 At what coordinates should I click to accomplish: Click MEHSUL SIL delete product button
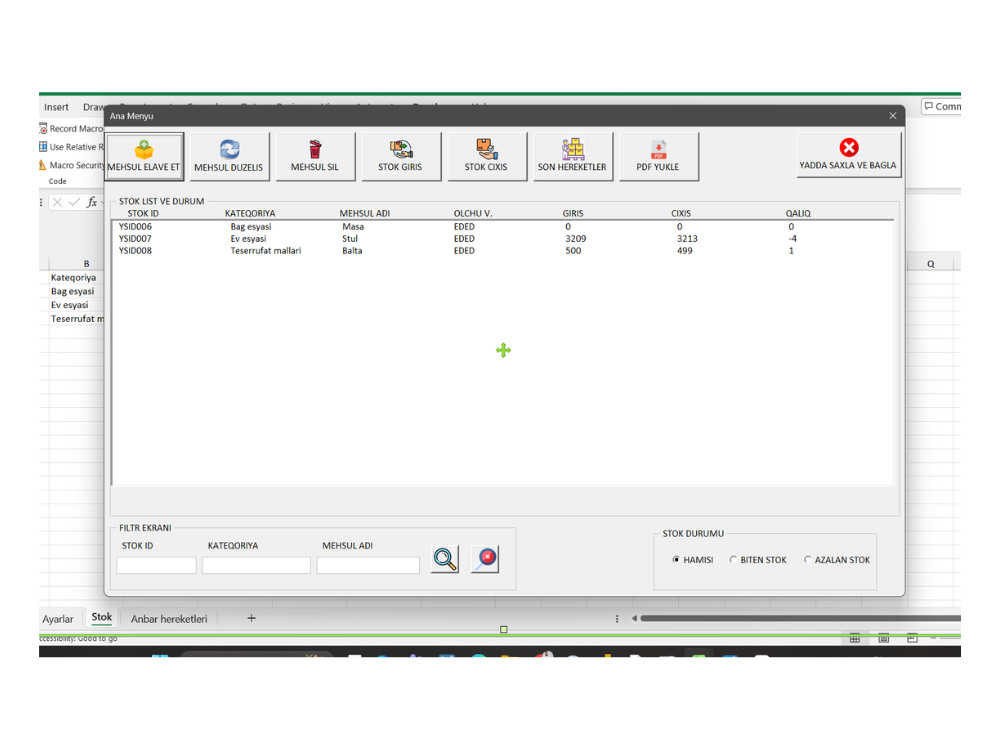(315, 156)
